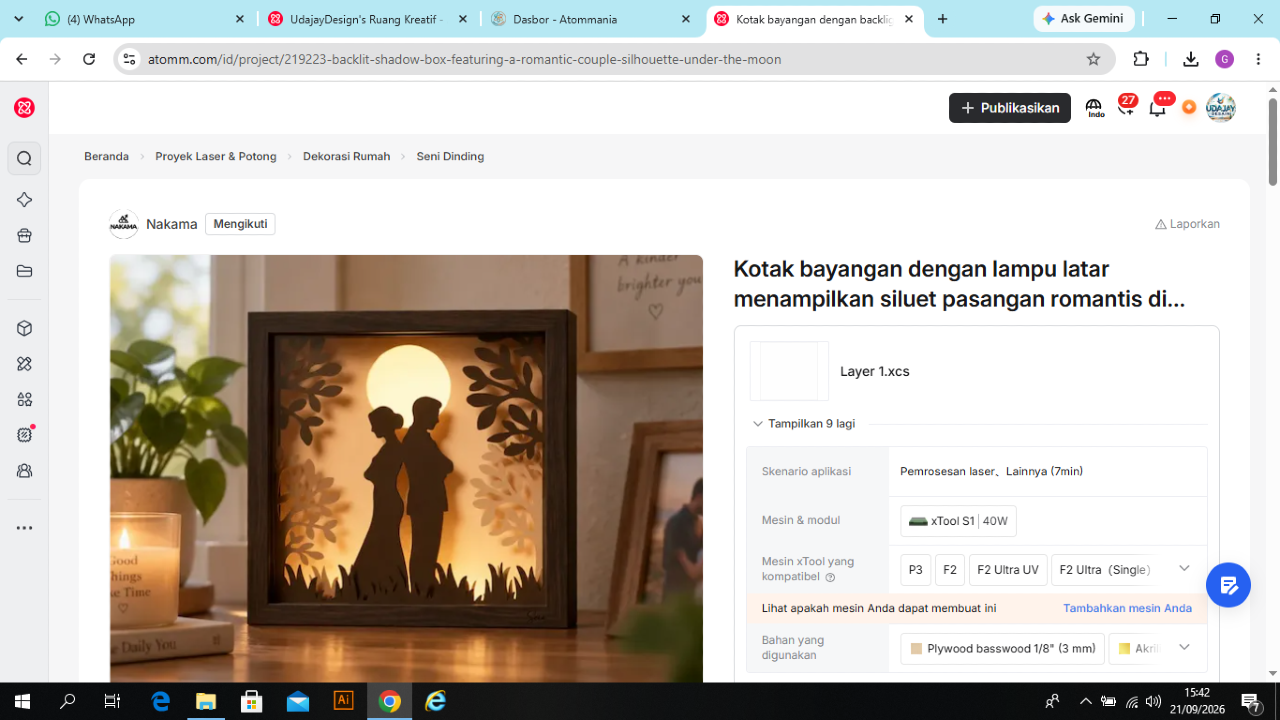Click the community people icon in the sidebar
1280x720 pixels.
pyautogui.click(x=25, y=470)
